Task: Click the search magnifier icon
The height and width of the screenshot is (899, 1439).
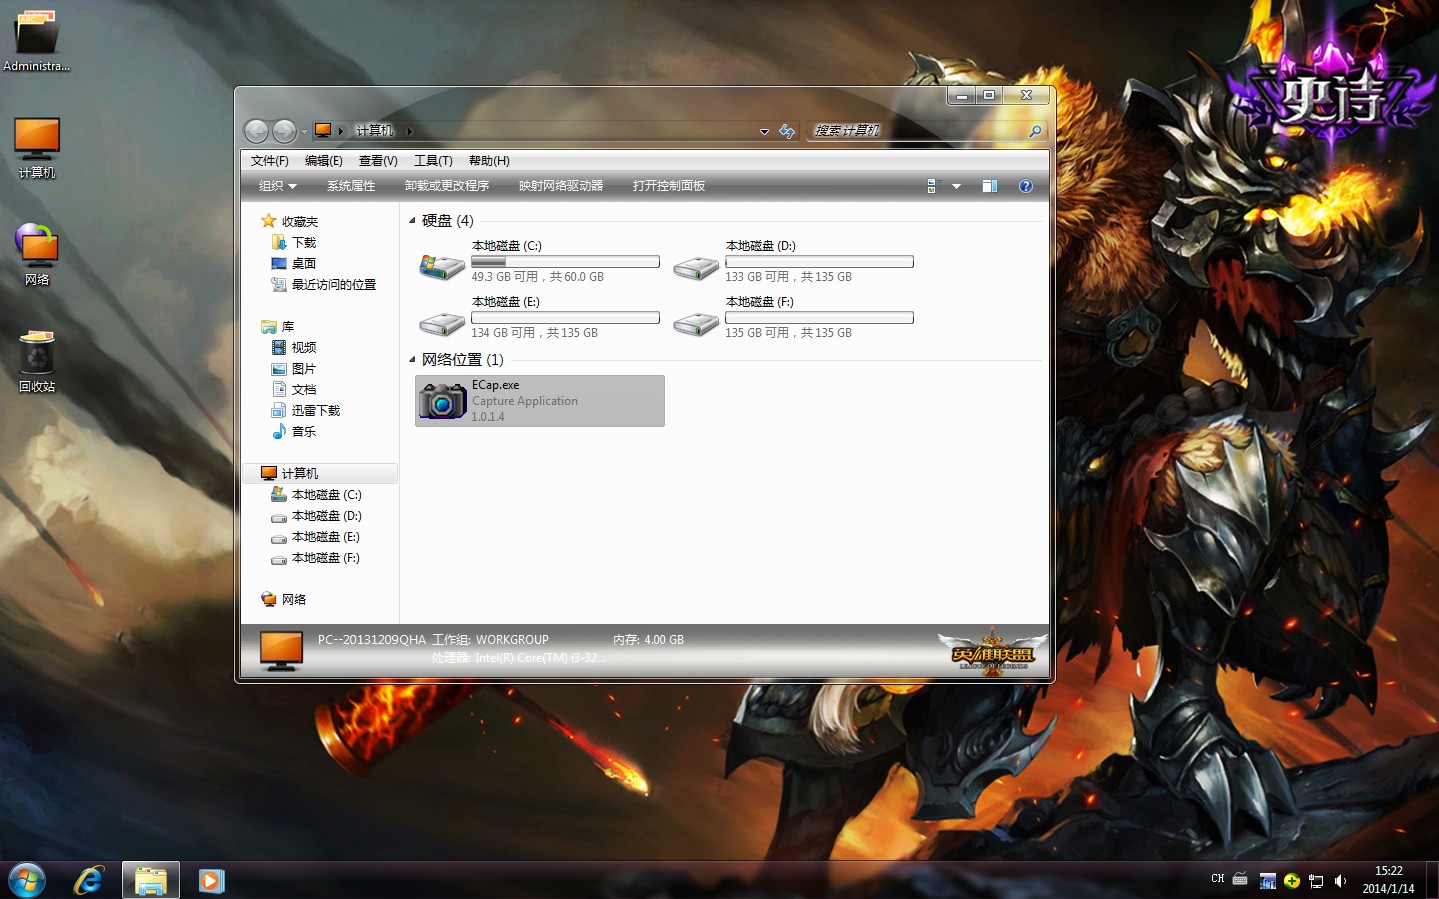Action: pos(1035,131)
